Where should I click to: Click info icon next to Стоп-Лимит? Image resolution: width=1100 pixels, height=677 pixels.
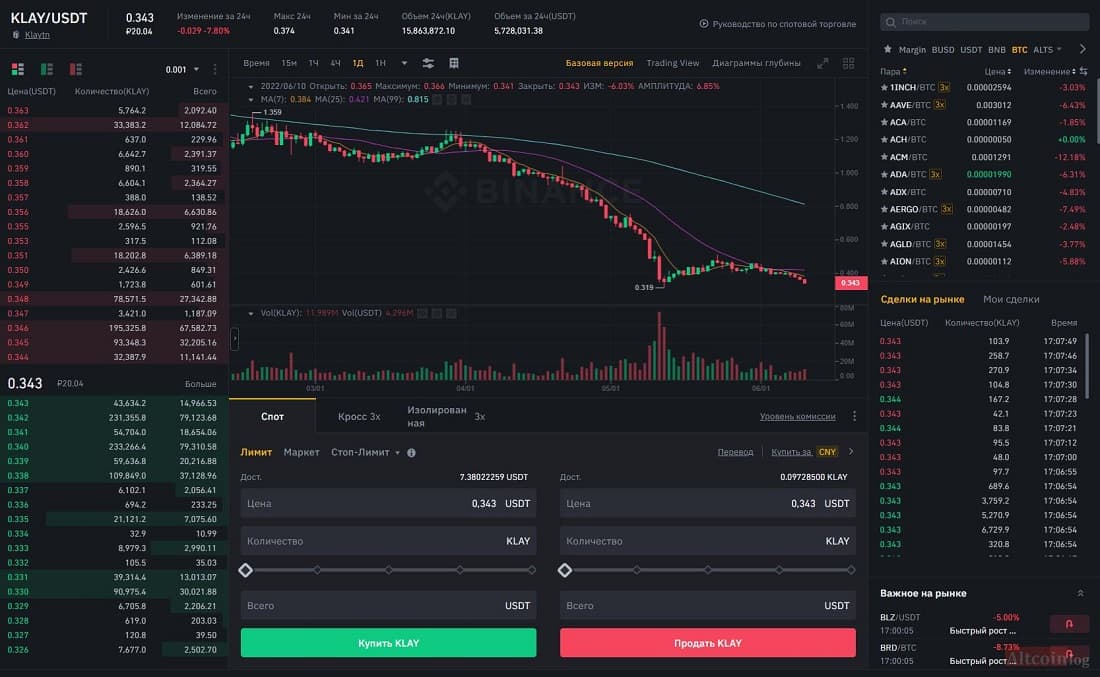(411, 453)
